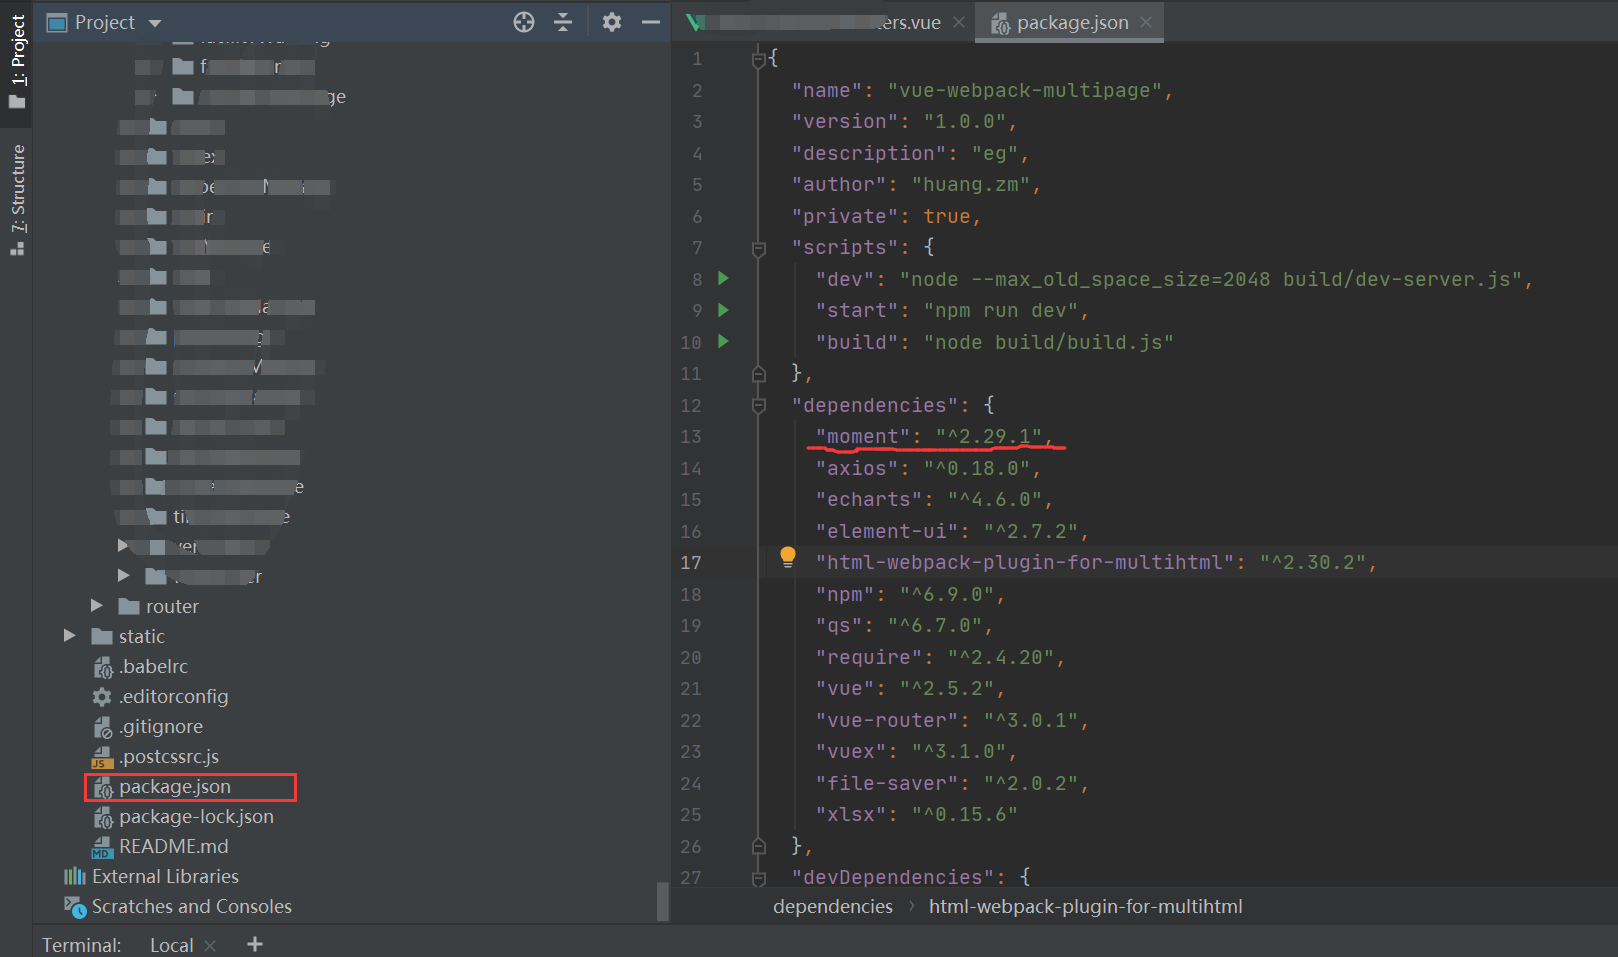Click the static folder icon
This screenshot has width=1618, height=957.
click(102, 636)
